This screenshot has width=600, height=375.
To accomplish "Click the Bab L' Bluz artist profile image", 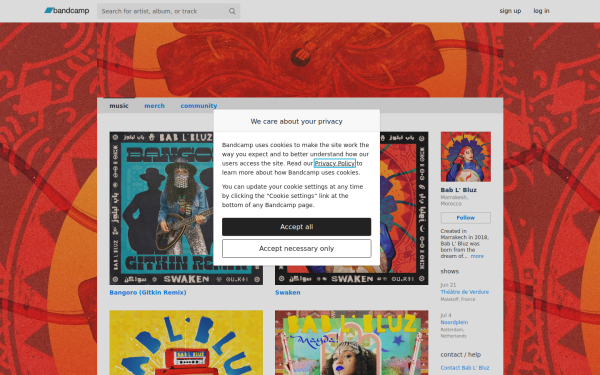I will [x=466, y=157].
